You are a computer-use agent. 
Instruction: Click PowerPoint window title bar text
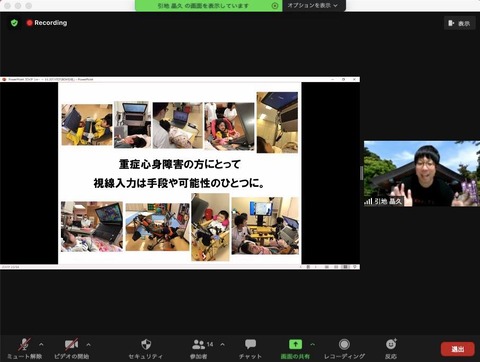(x=50, y=79)
